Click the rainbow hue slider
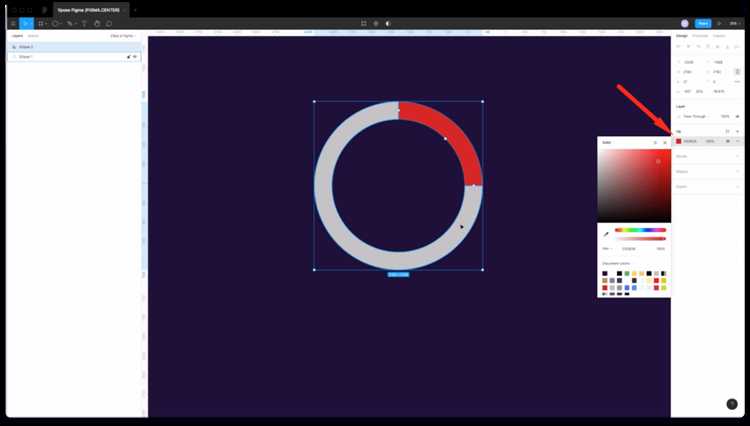The width and height of the screenshot is (750, 426). tap(640, 230)
